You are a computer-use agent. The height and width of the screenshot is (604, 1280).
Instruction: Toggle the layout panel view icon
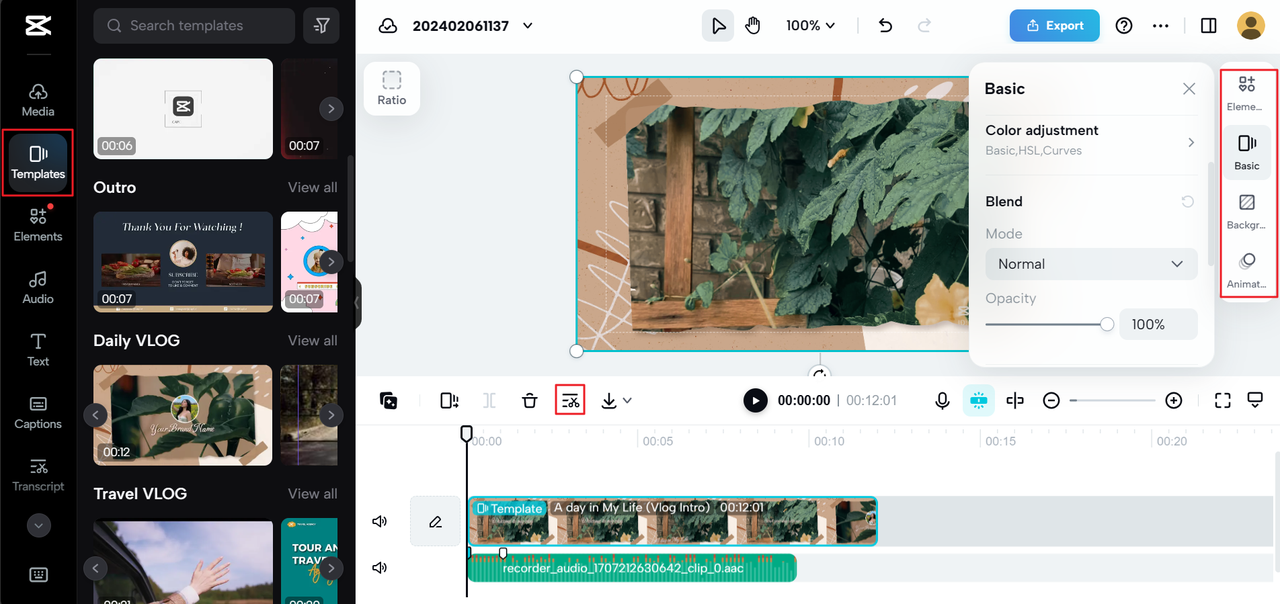(1208, 26)
